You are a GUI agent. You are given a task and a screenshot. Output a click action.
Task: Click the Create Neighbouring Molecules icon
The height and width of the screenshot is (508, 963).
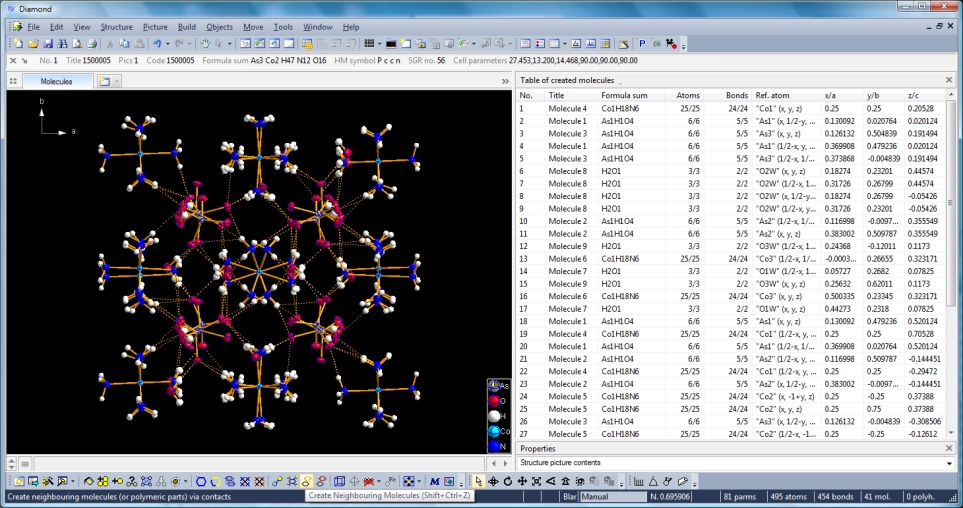[x=307, y=481]
